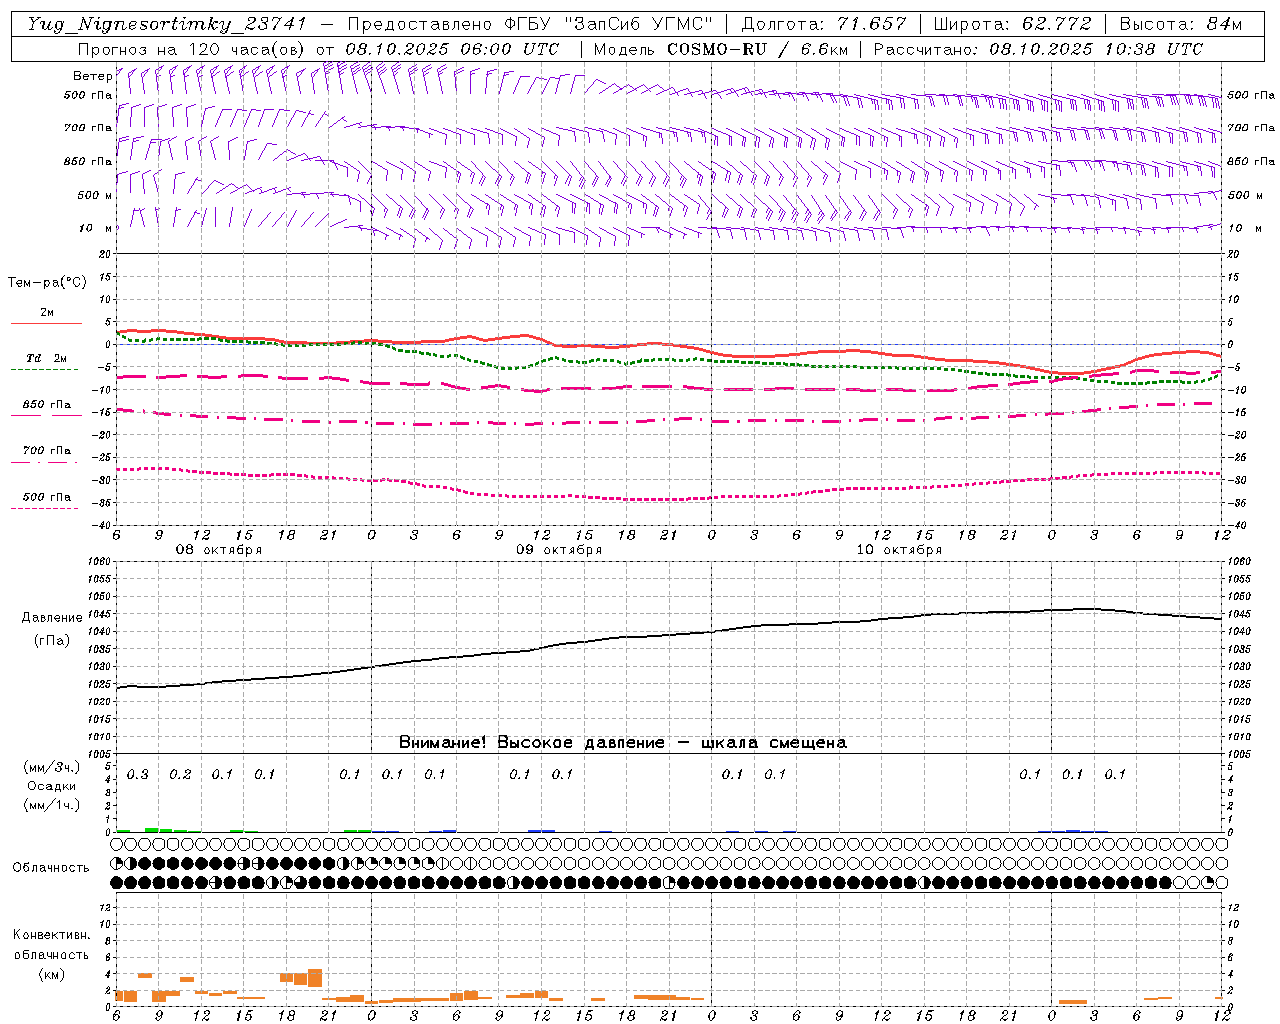The image size is (1280, 1024).
Task: Select the (мм/3ч.) precipitation unit label
Action: (52, 768)
